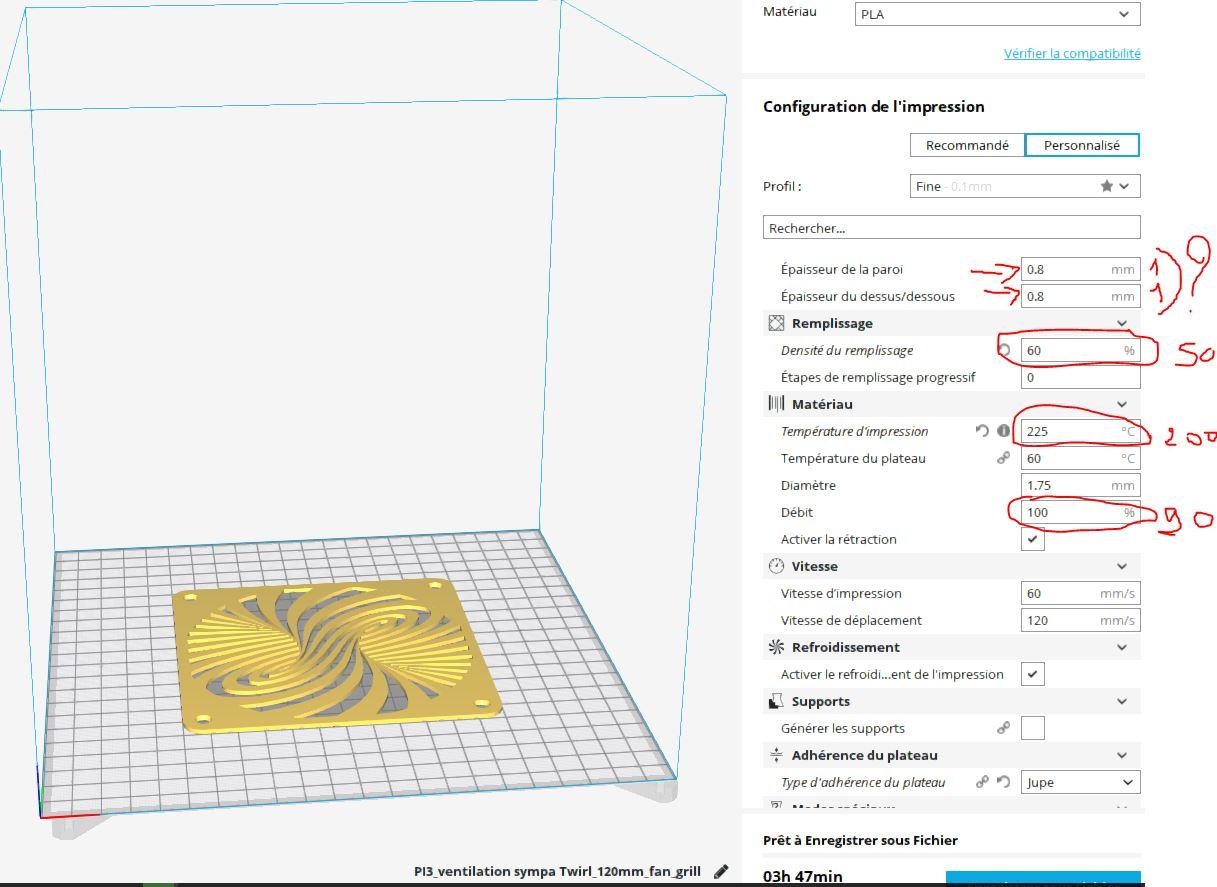
Task: Click the Configuration de l'impression heading
Action: (x=873, y=106)
